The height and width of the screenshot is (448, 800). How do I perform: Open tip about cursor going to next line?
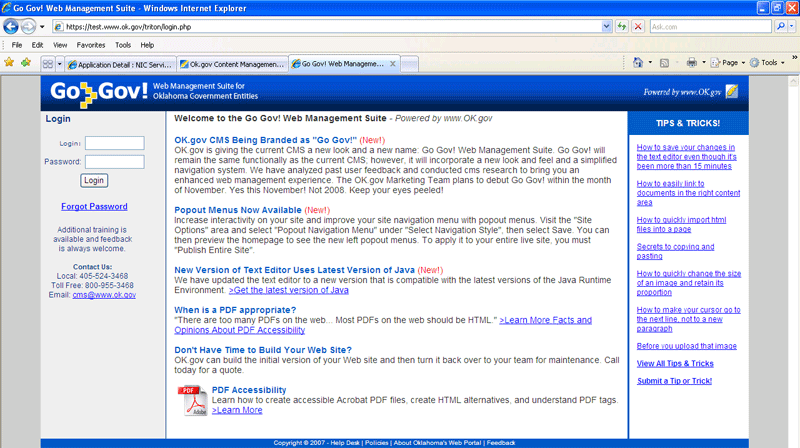[688, 319]
